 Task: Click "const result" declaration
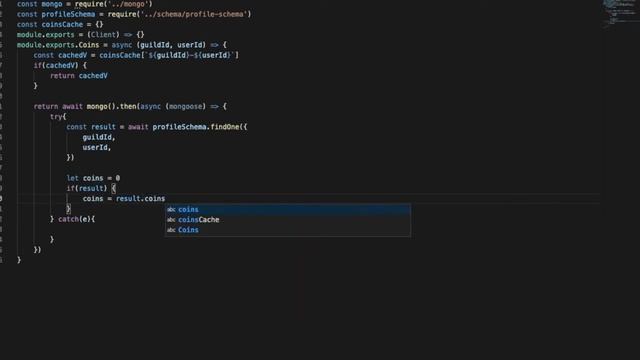[x=91, y=127]
